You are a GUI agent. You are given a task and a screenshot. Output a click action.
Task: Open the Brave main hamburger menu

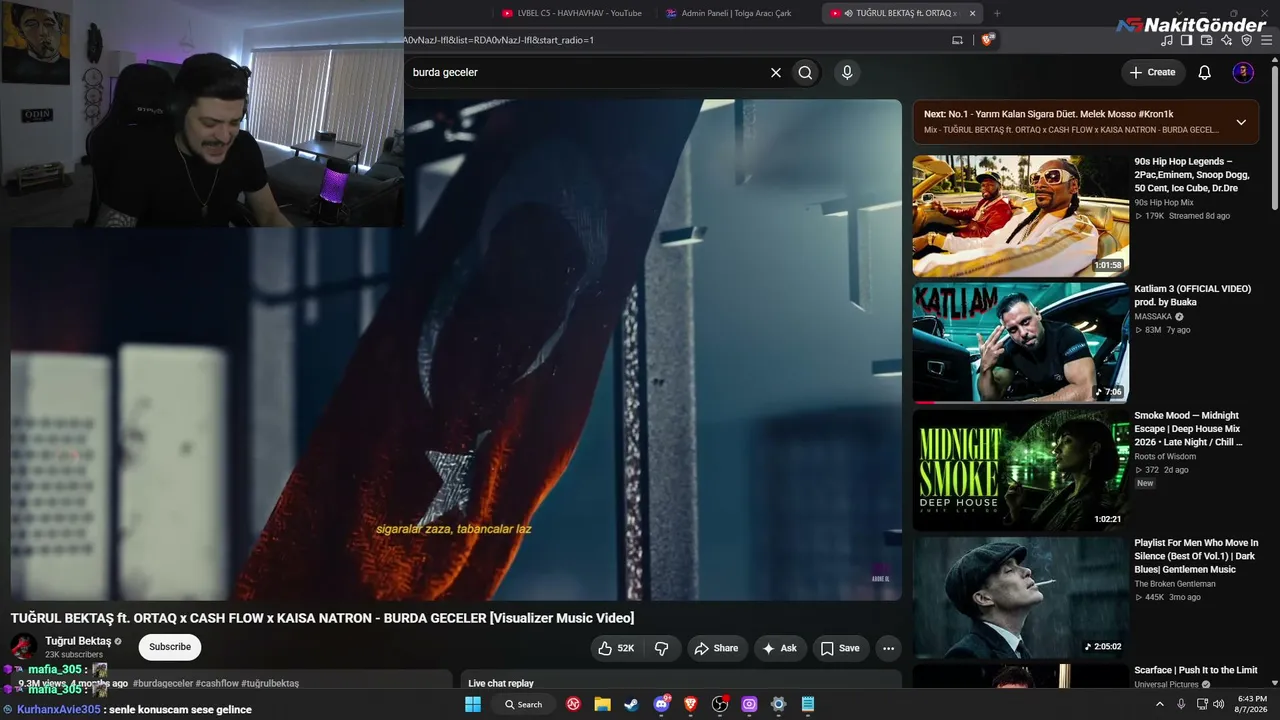(1266, 40)
